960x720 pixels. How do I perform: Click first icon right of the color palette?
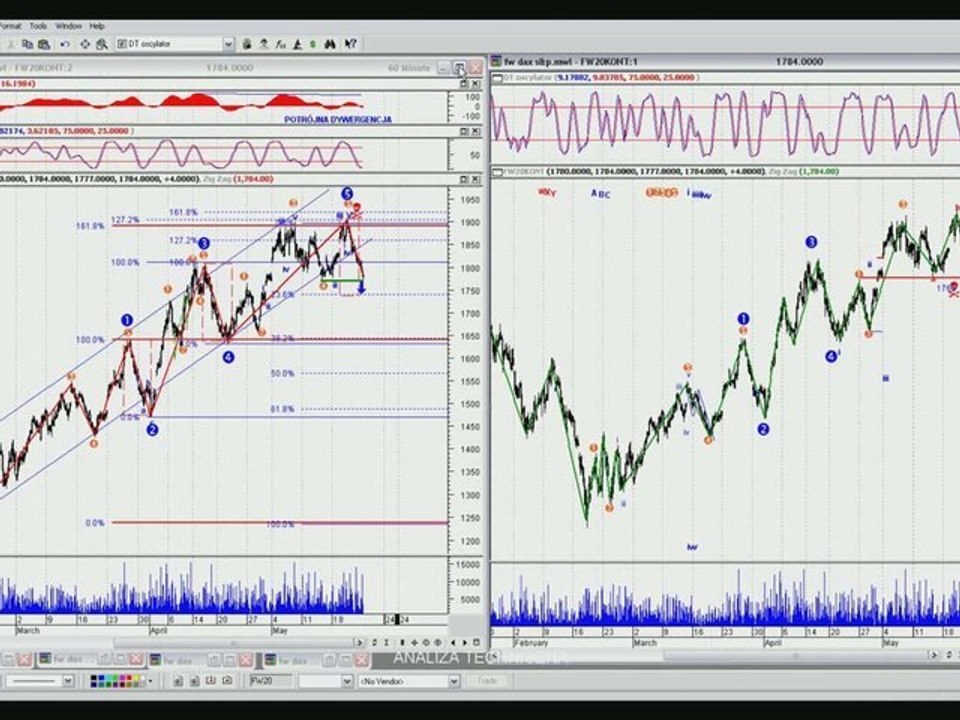[x=178, y=681]
